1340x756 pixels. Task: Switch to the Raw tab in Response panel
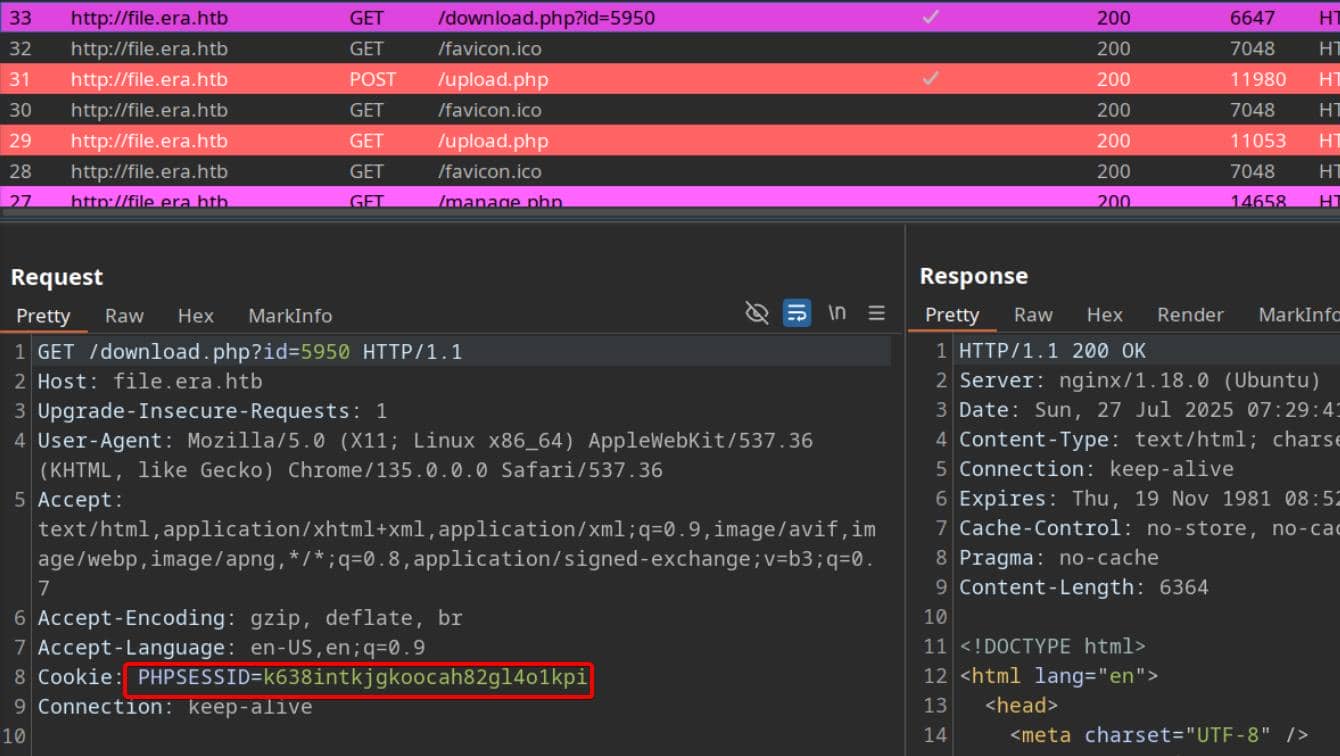(x=1033, y=315)
